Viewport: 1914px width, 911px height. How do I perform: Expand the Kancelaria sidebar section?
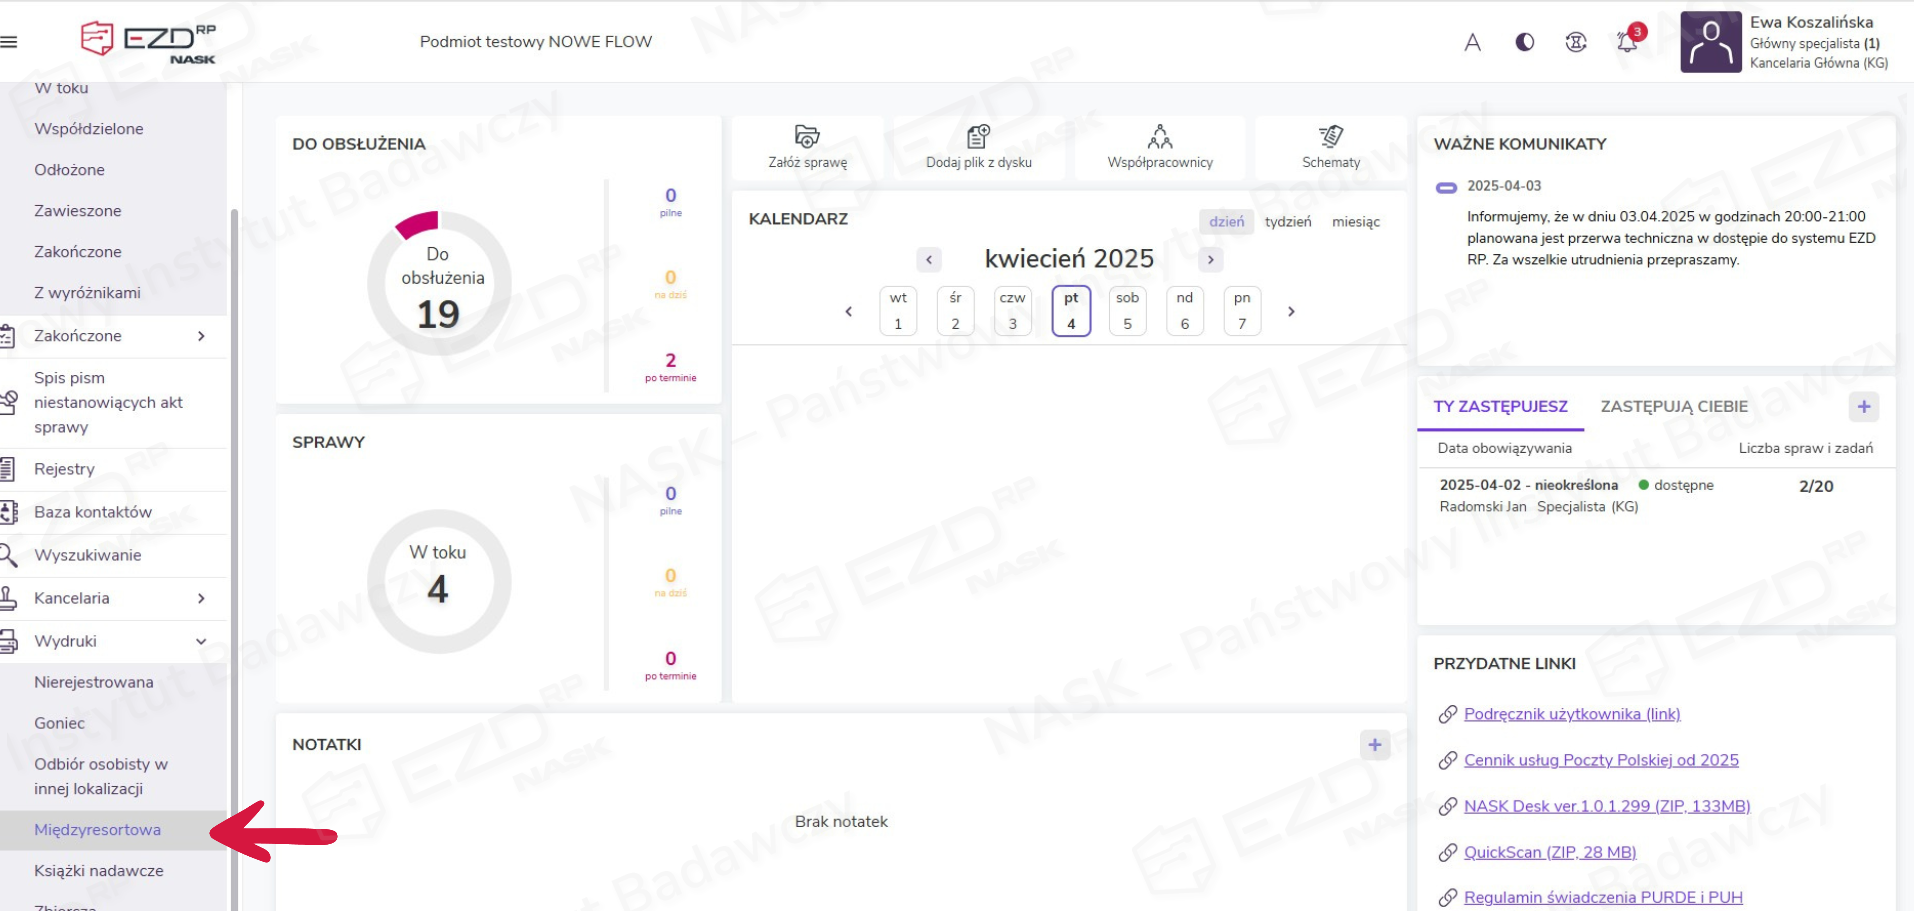click(201, 598)
